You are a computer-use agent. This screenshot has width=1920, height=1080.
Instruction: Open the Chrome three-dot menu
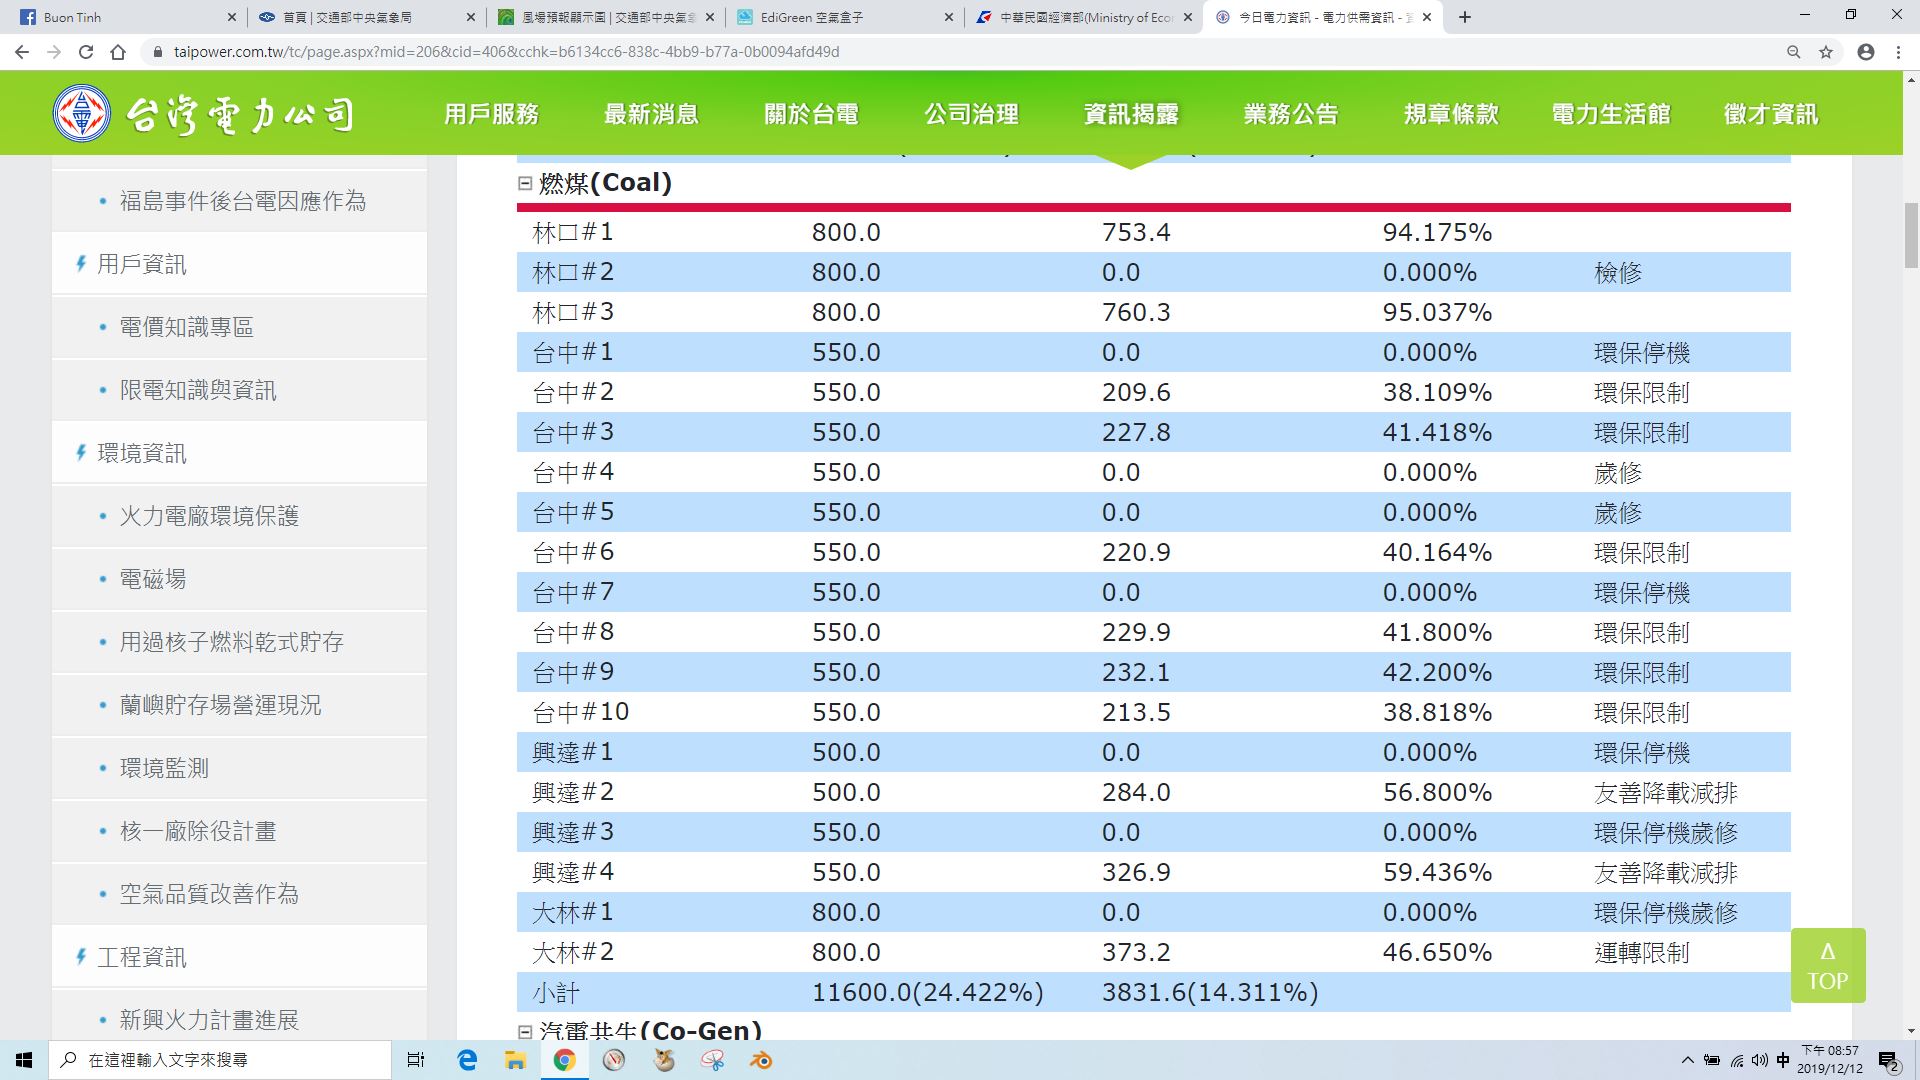1898,52
